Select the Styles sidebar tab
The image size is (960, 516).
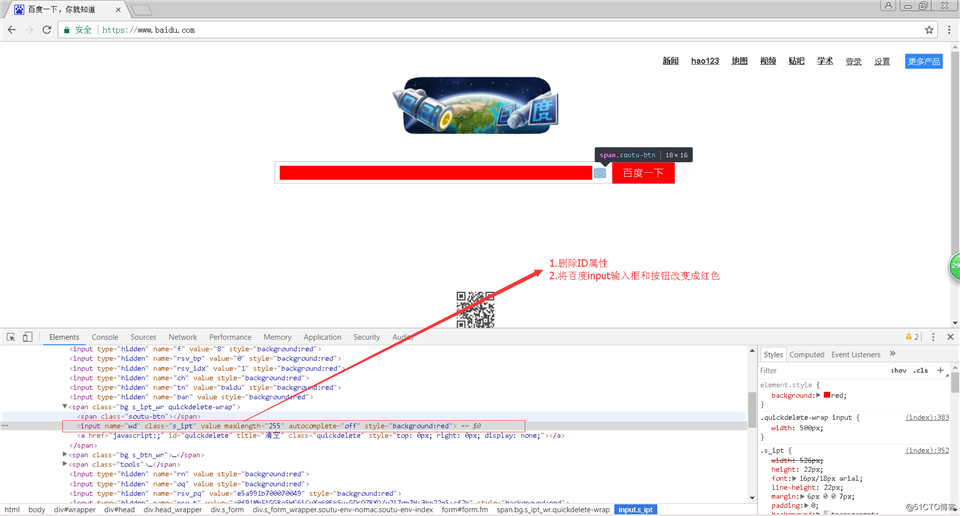click(773, 354)
